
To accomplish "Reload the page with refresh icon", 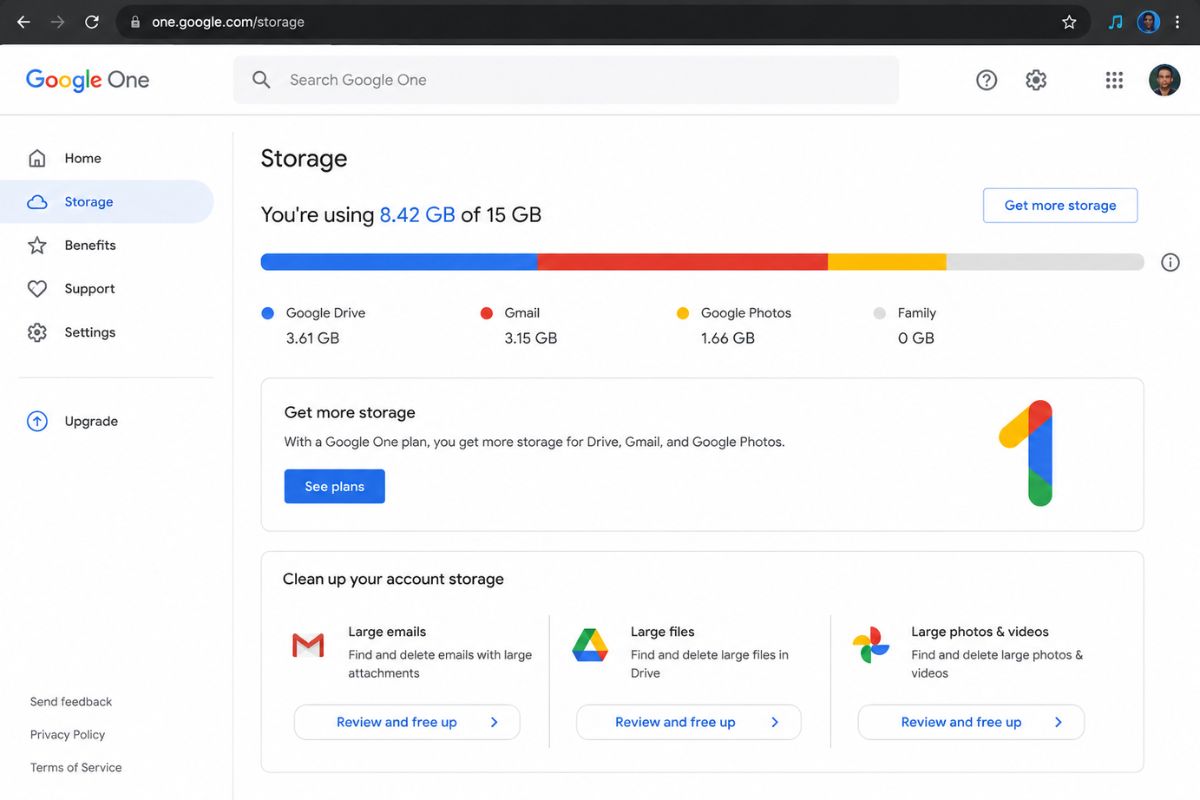I will [x=92, y=22].
